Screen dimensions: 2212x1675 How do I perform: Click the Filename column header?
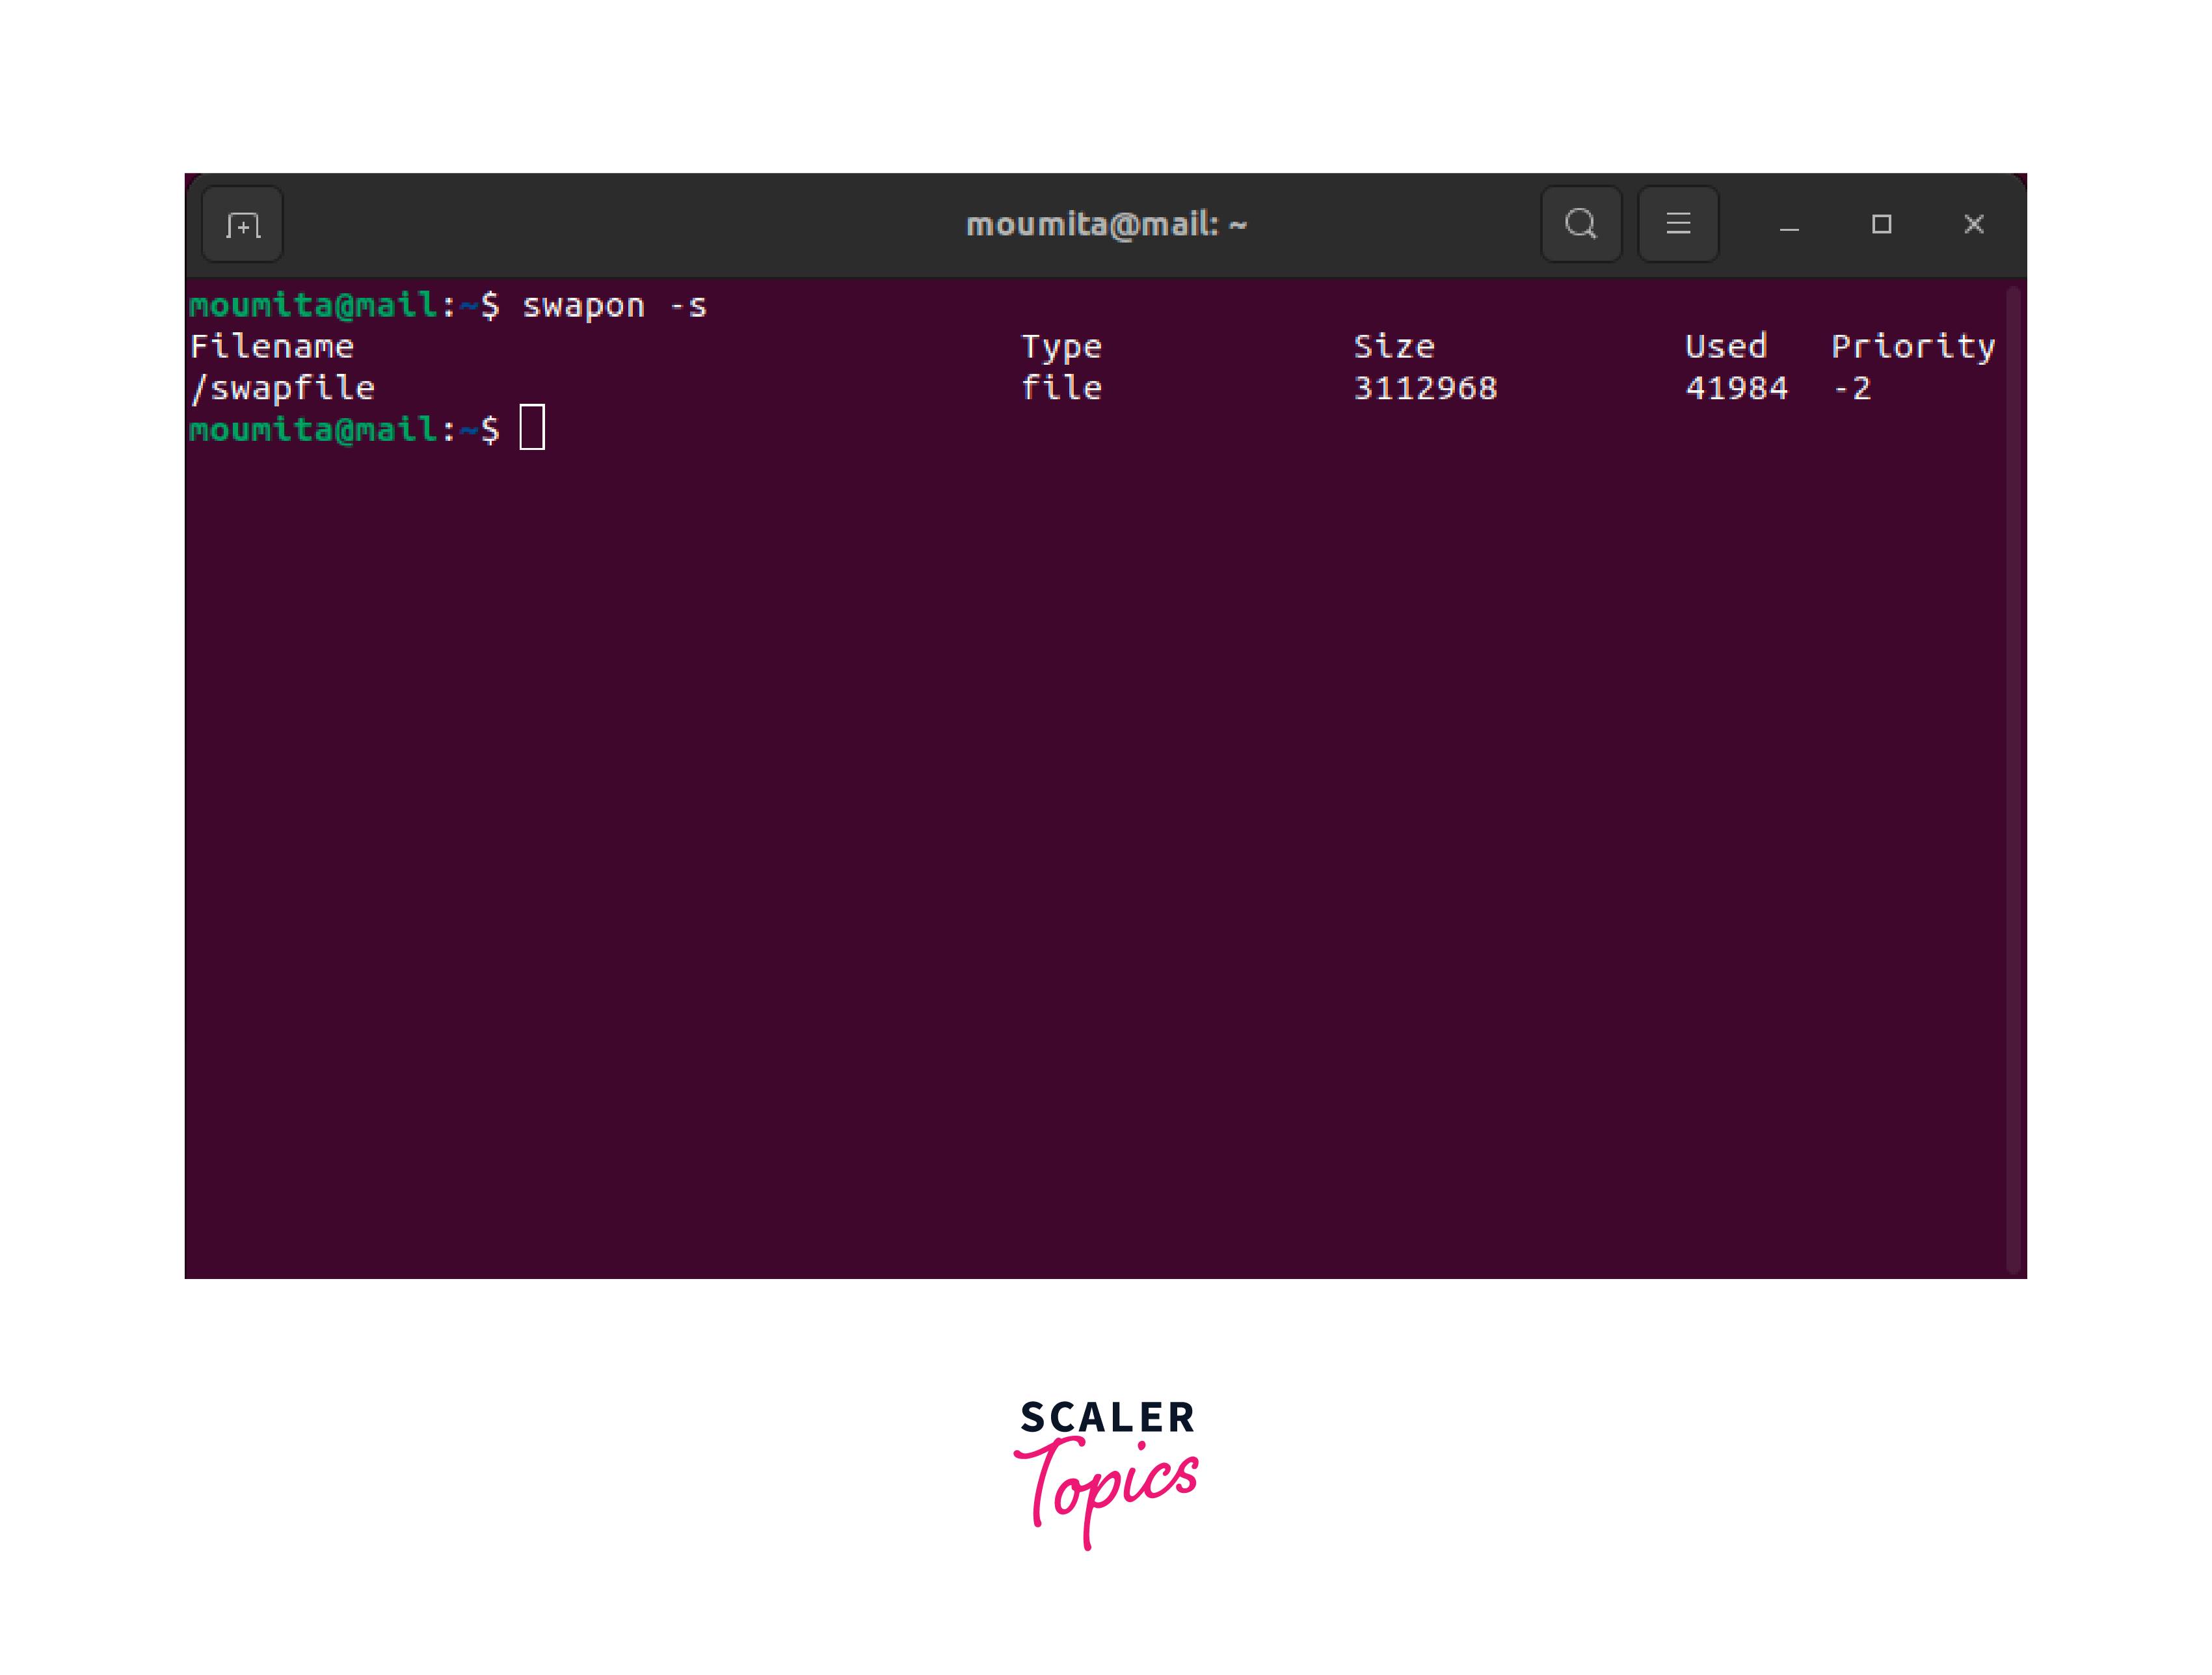click(272, 347)
